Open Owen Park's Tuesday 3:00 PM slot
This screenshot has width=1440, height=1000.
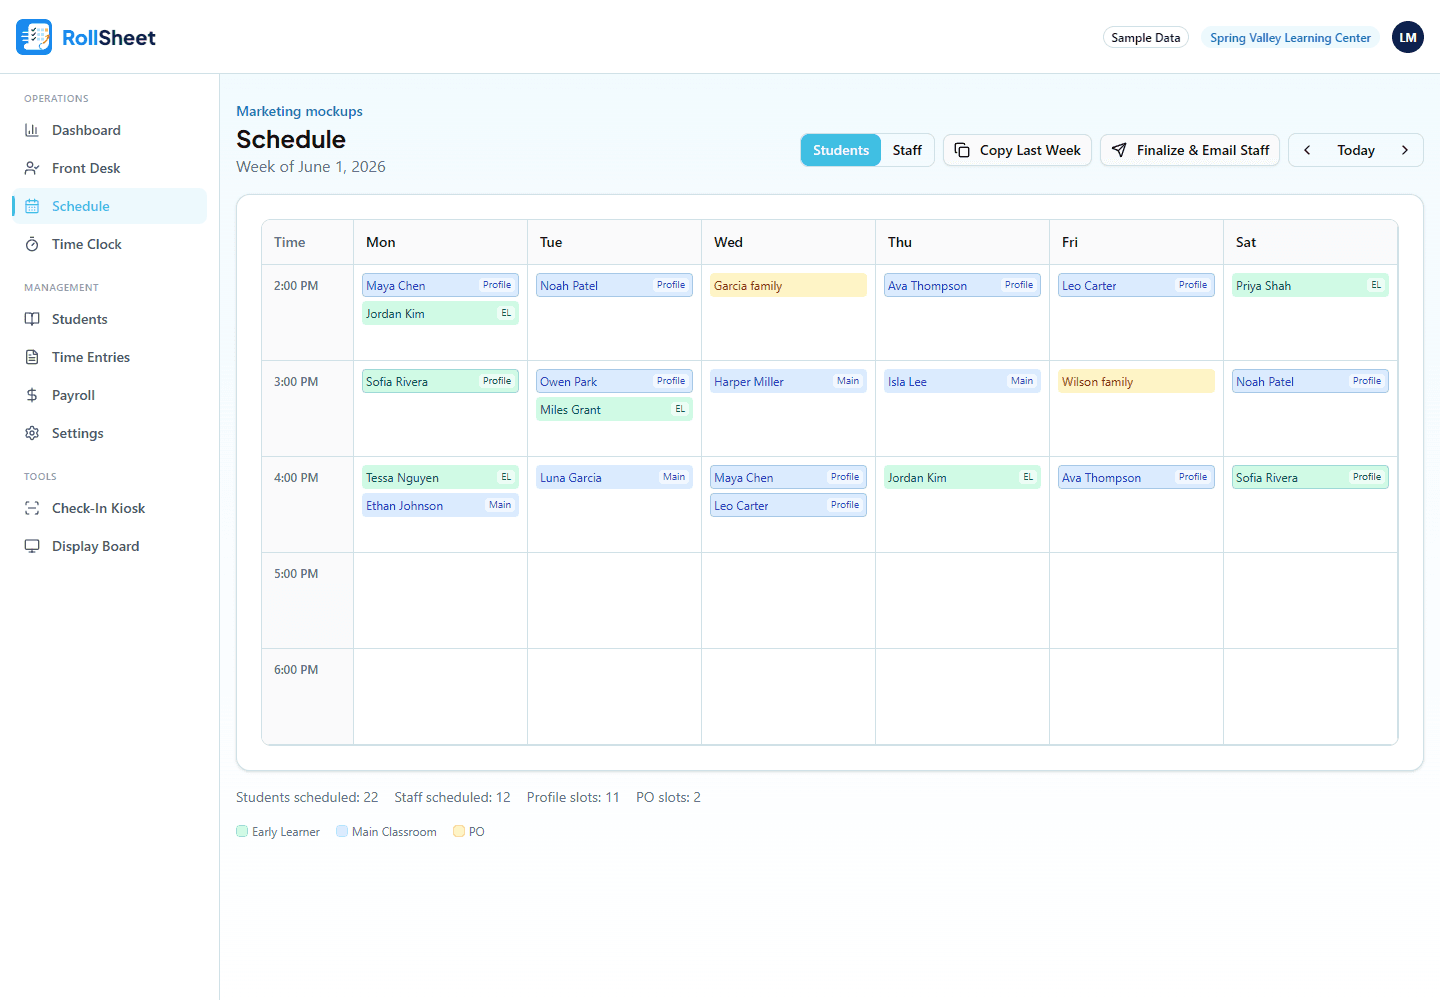[x=614, y=381]
